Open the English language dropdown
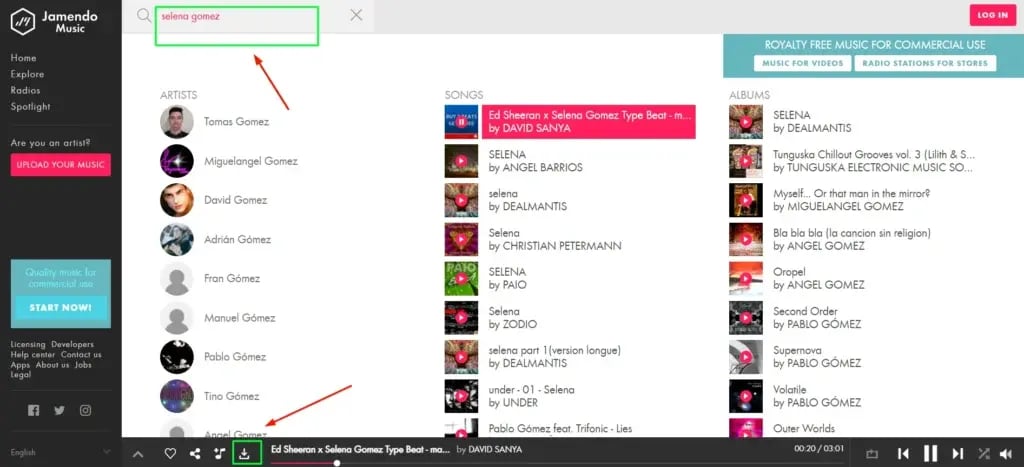Viewport: 1024px width, 467px height. 60,452
